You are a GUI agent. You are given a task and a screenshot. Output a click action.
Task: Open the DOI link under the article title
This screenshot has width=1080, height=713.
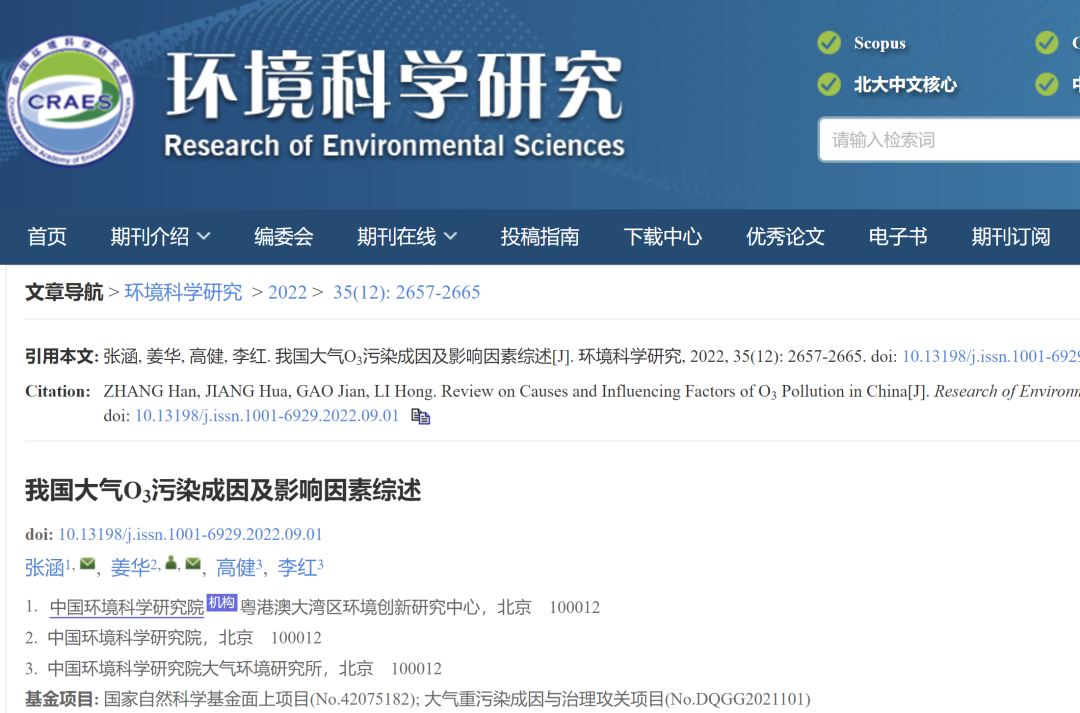coord(190,534)
